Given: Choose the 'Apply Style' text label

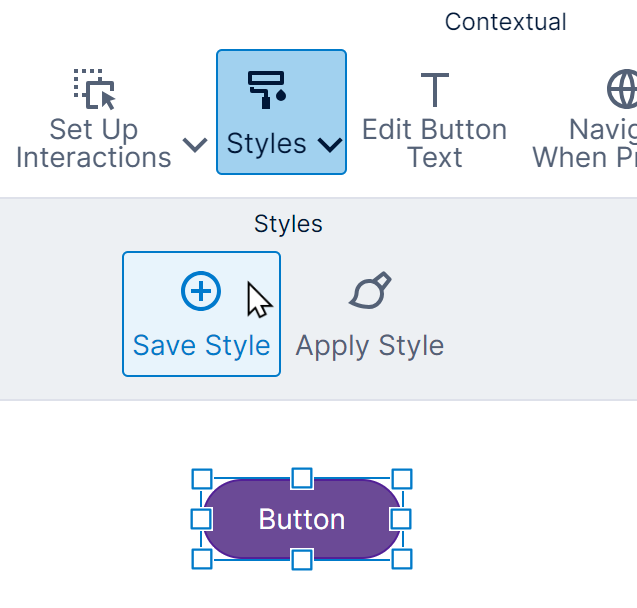Looking at the screenshot, I should coord(370,346).
